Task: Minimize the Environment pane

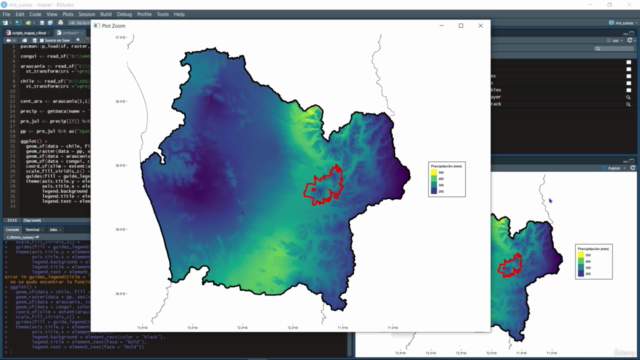Action: [x=625, y=33]
